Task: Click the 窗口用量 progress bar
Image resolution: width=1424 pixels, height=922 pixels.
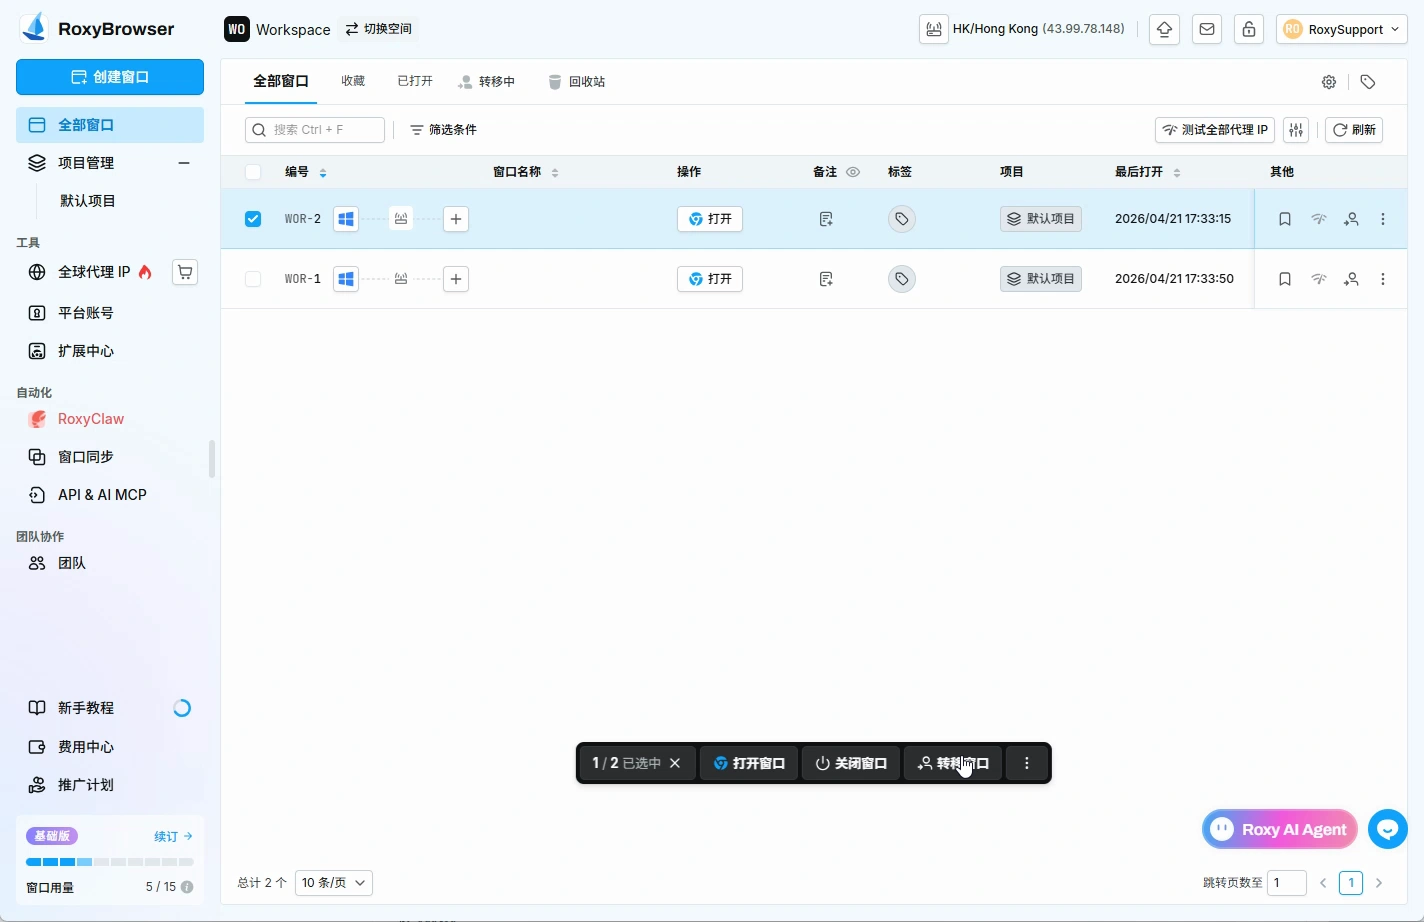Action: point(110,862)
